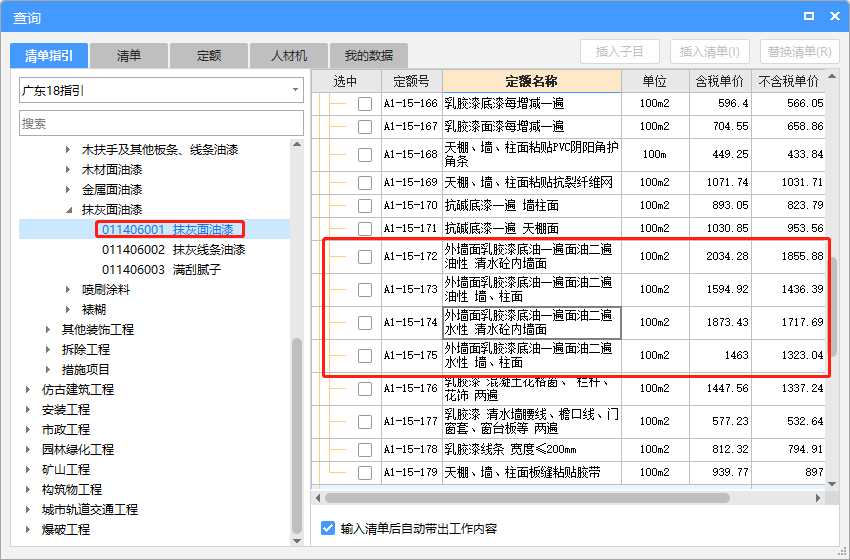
Task: Expand the 仿古建筑工程 node
Action: 28,389
